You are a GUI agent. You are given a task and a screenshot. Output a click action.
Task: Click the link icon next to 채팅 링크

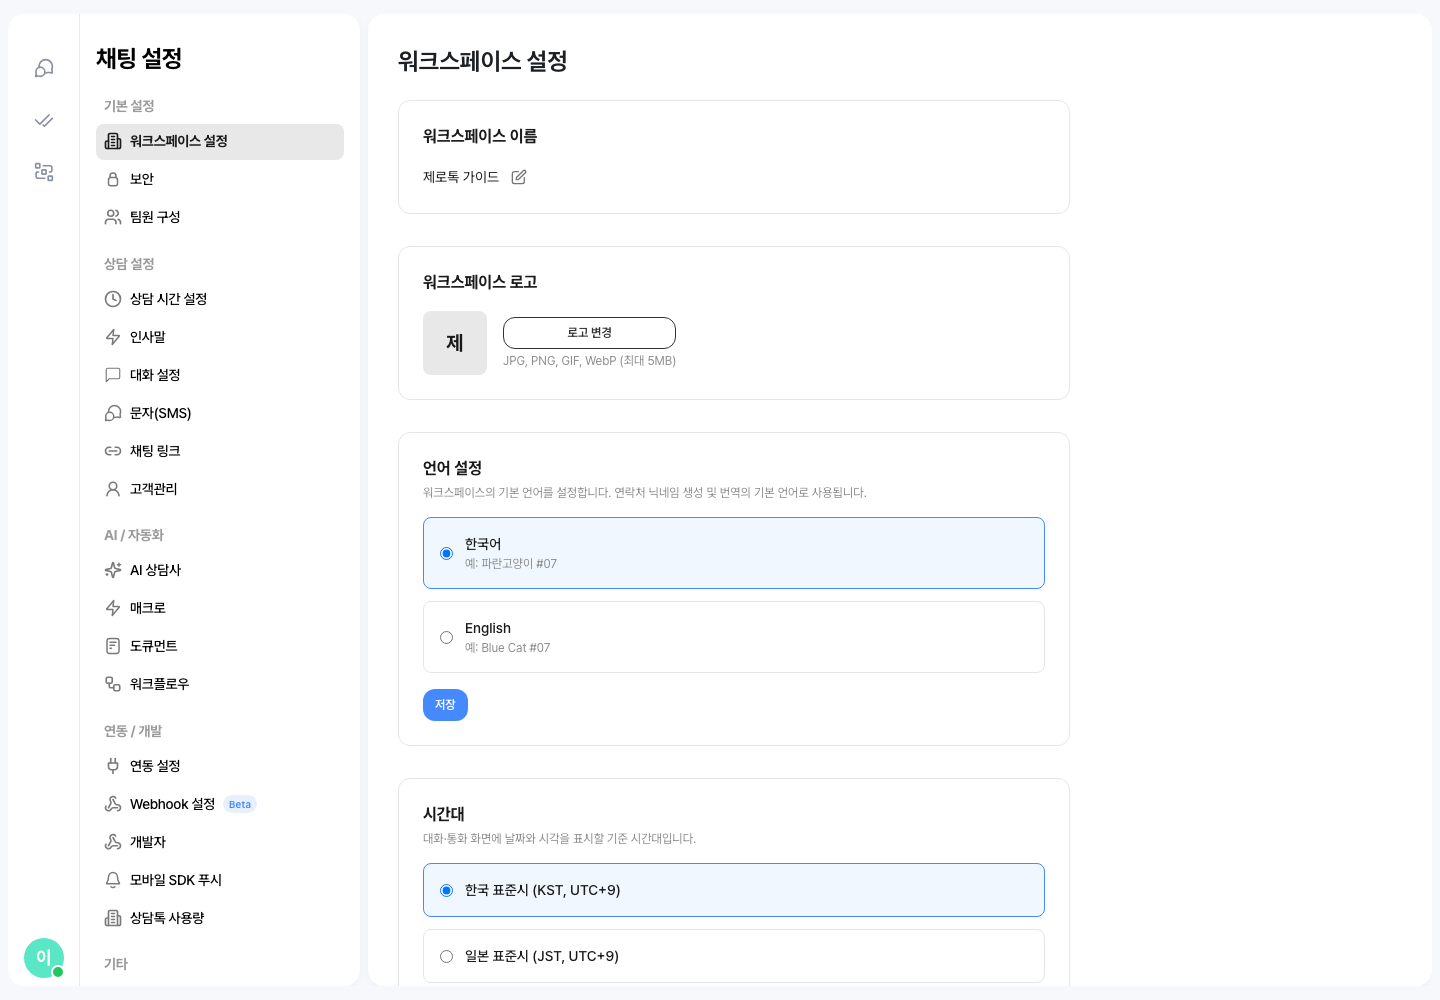click(113, 451)
